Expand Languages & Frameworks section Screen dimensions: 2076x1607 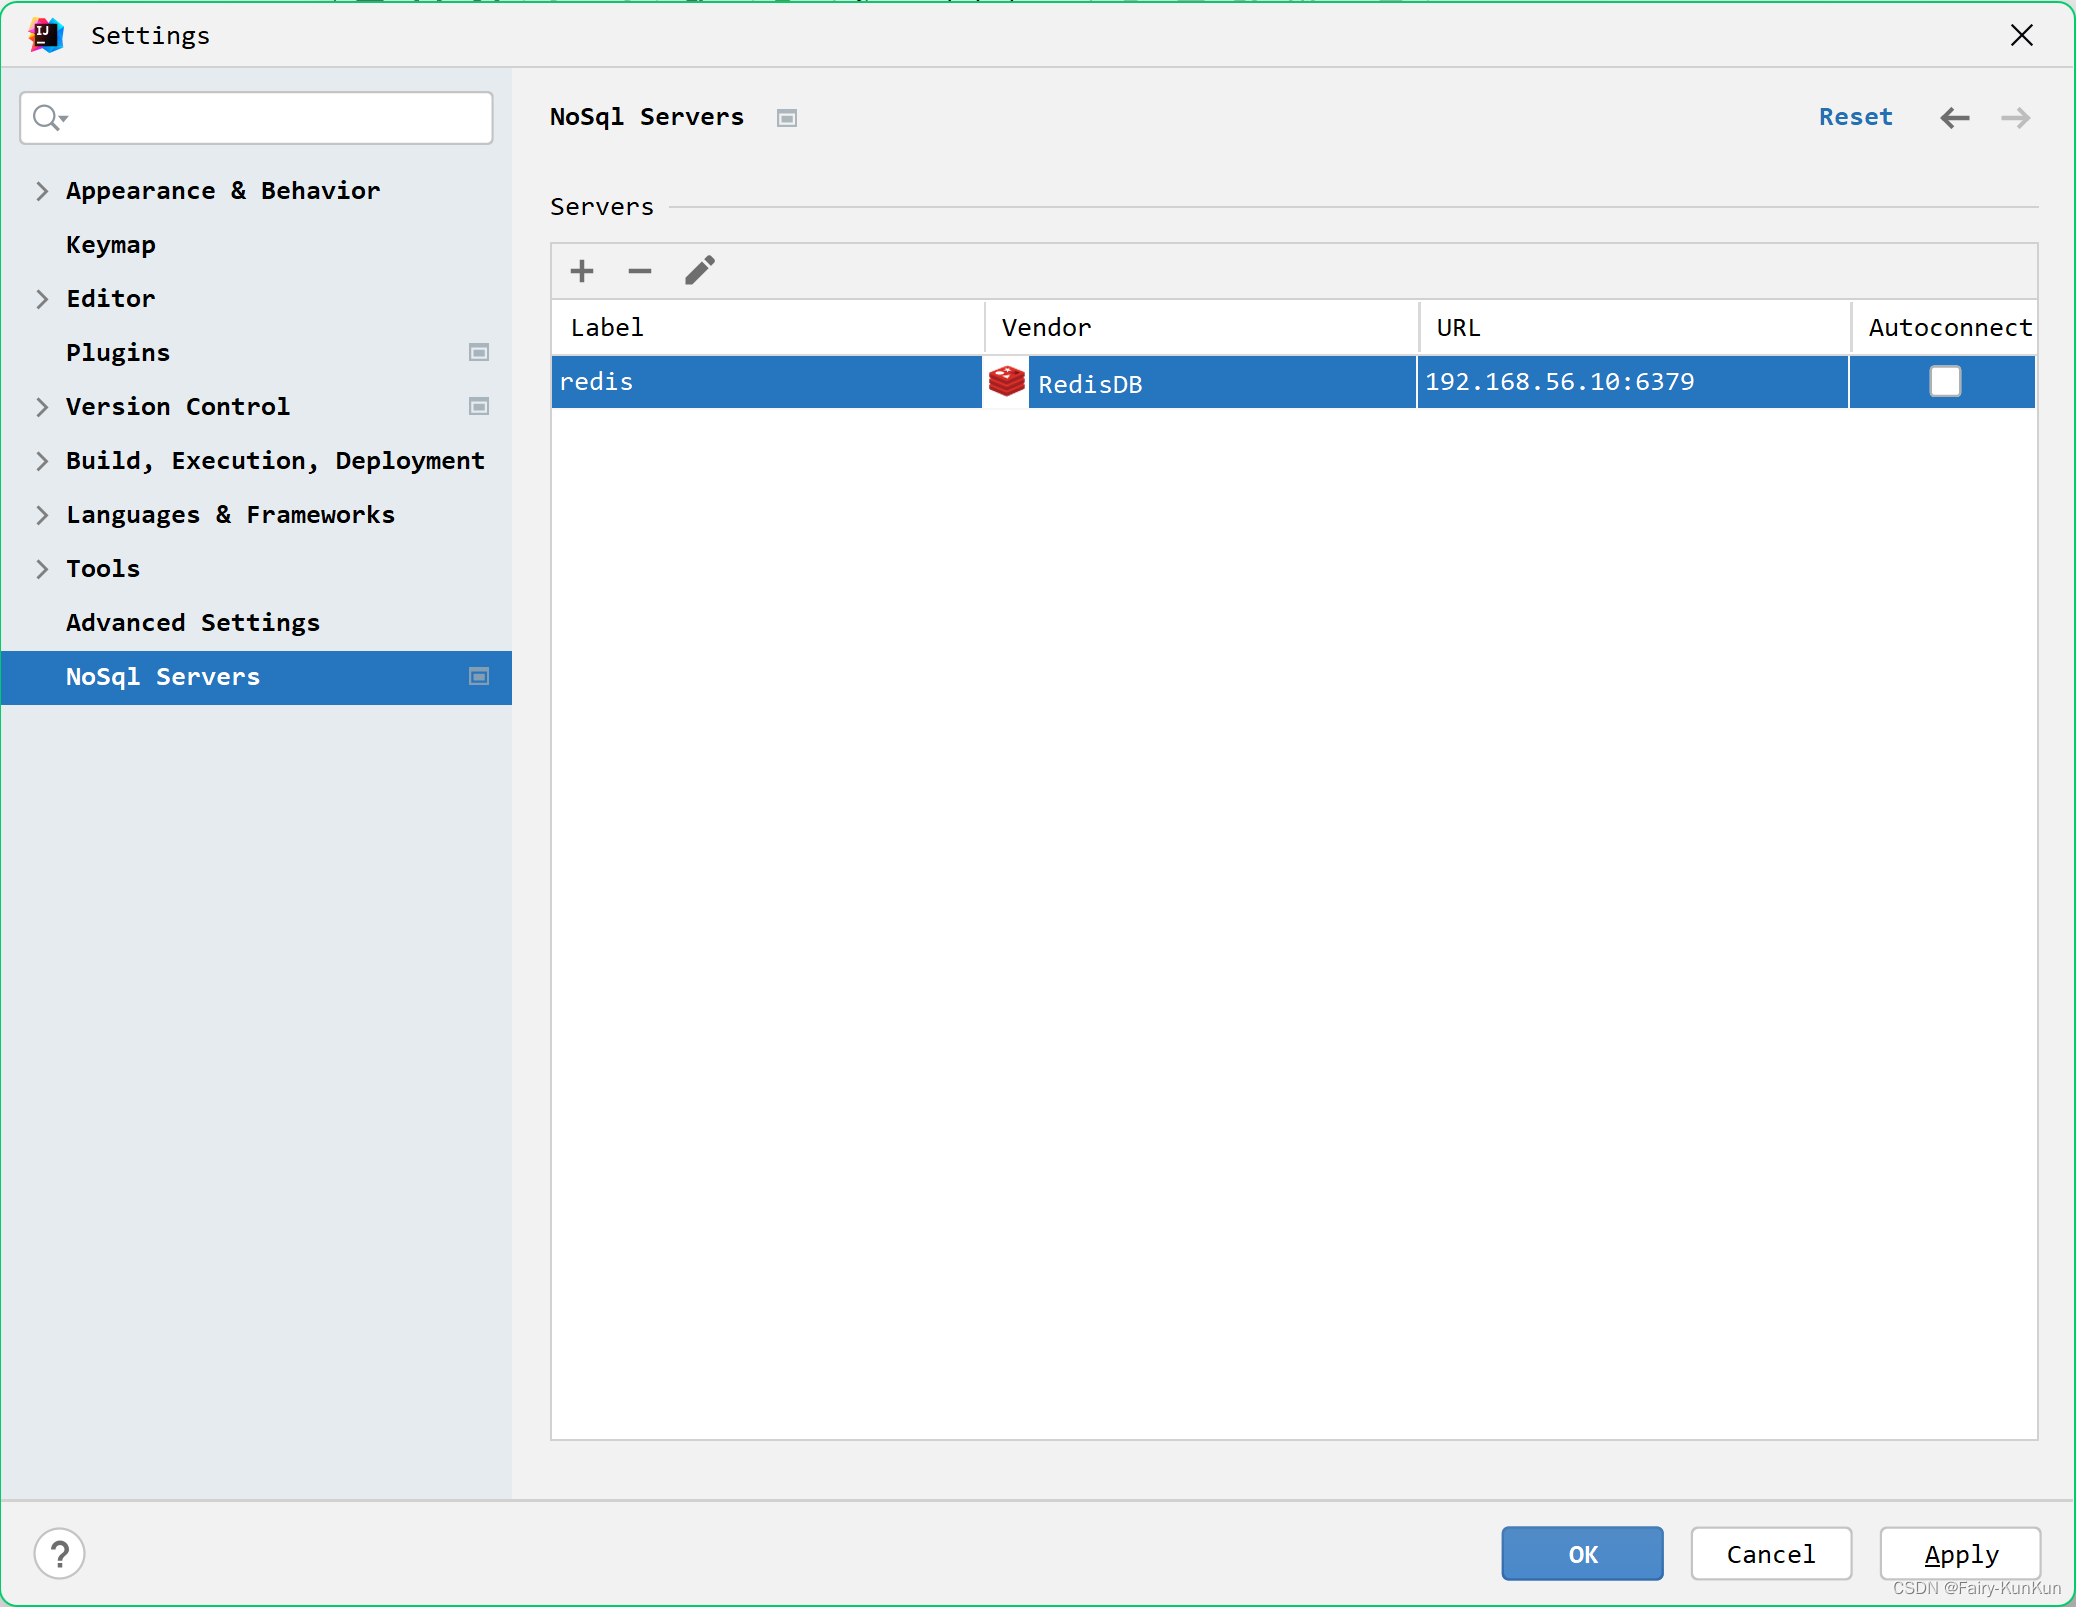point(42,515)
